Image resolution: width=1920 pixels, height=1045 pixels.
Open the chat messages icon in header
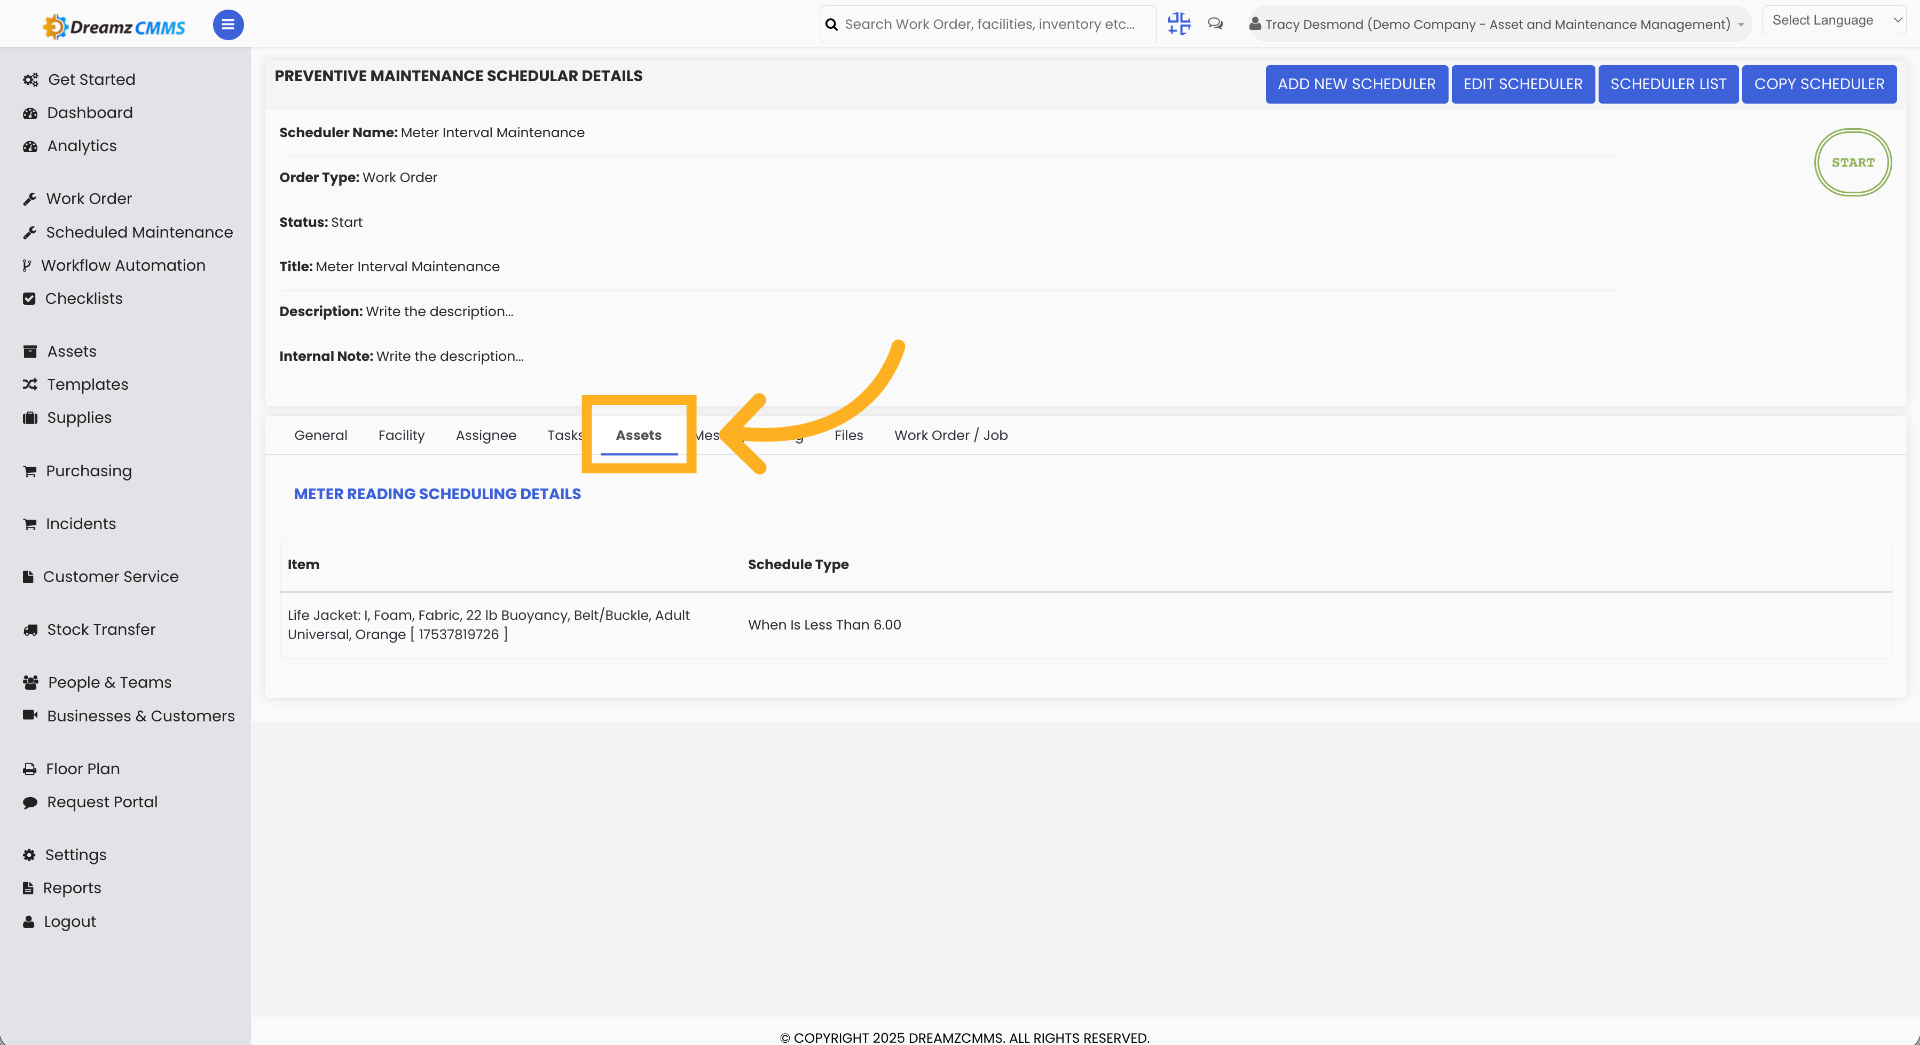pyautogui.click(x=1215, y=24)
